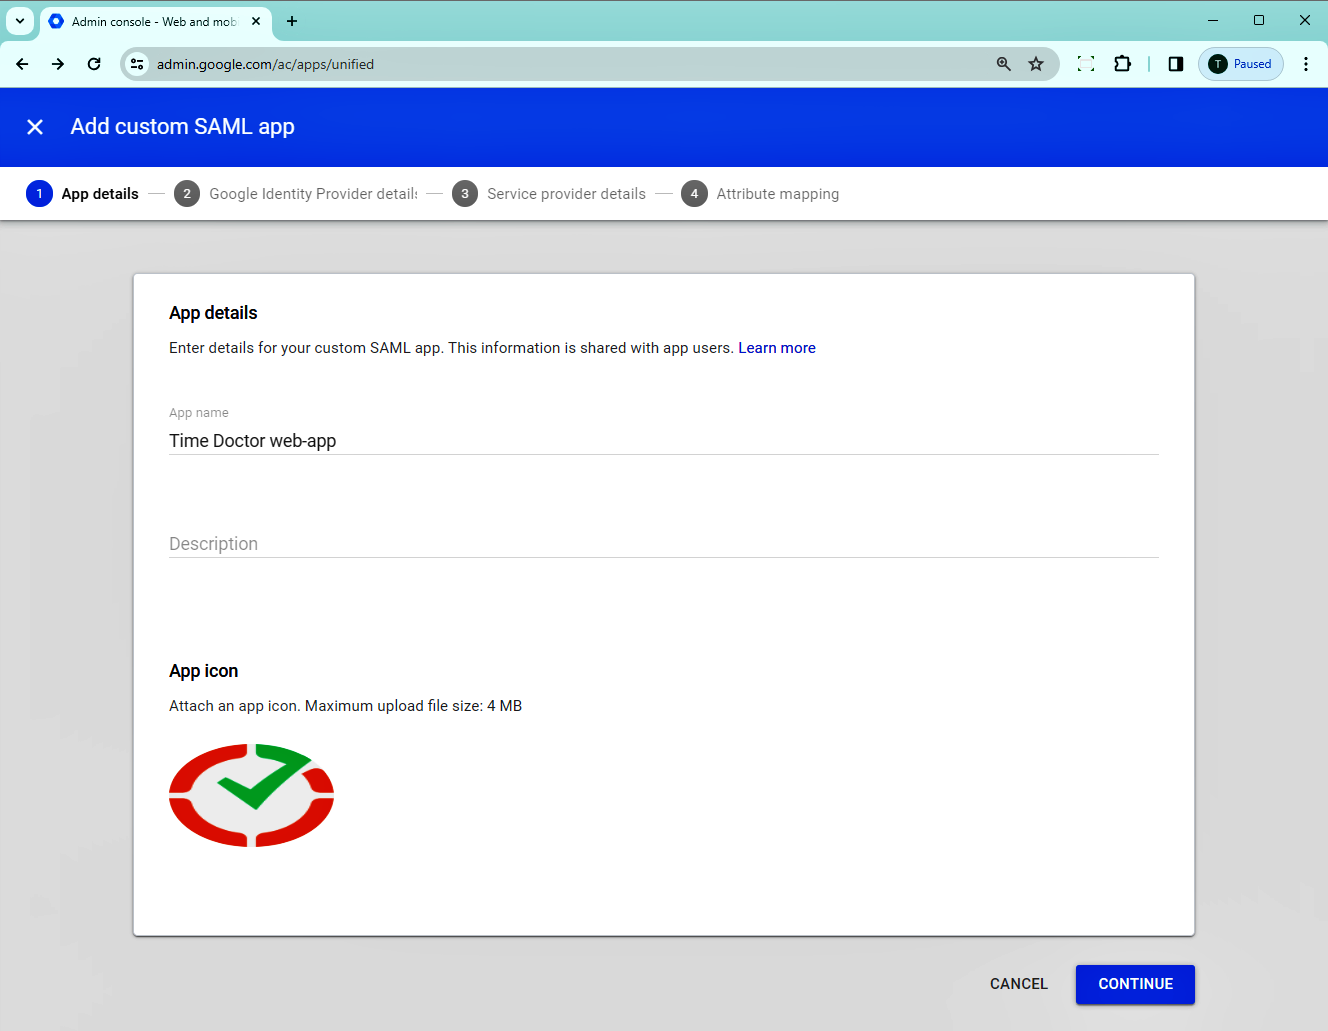Open the tab search chevron

(x=20, y=21)
